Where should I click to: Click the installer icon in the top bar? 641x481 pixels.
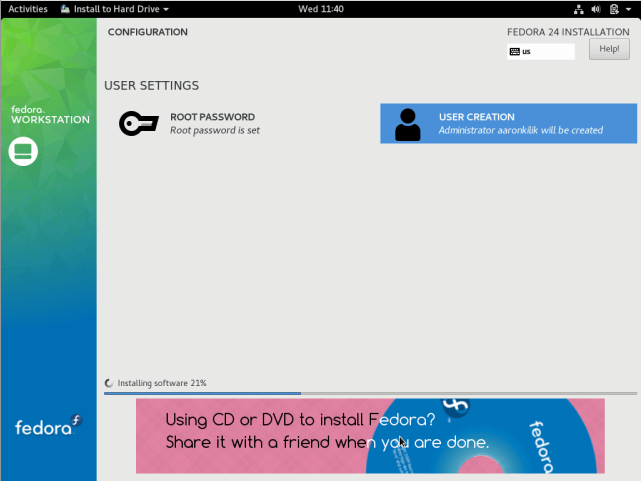(65, 9)
